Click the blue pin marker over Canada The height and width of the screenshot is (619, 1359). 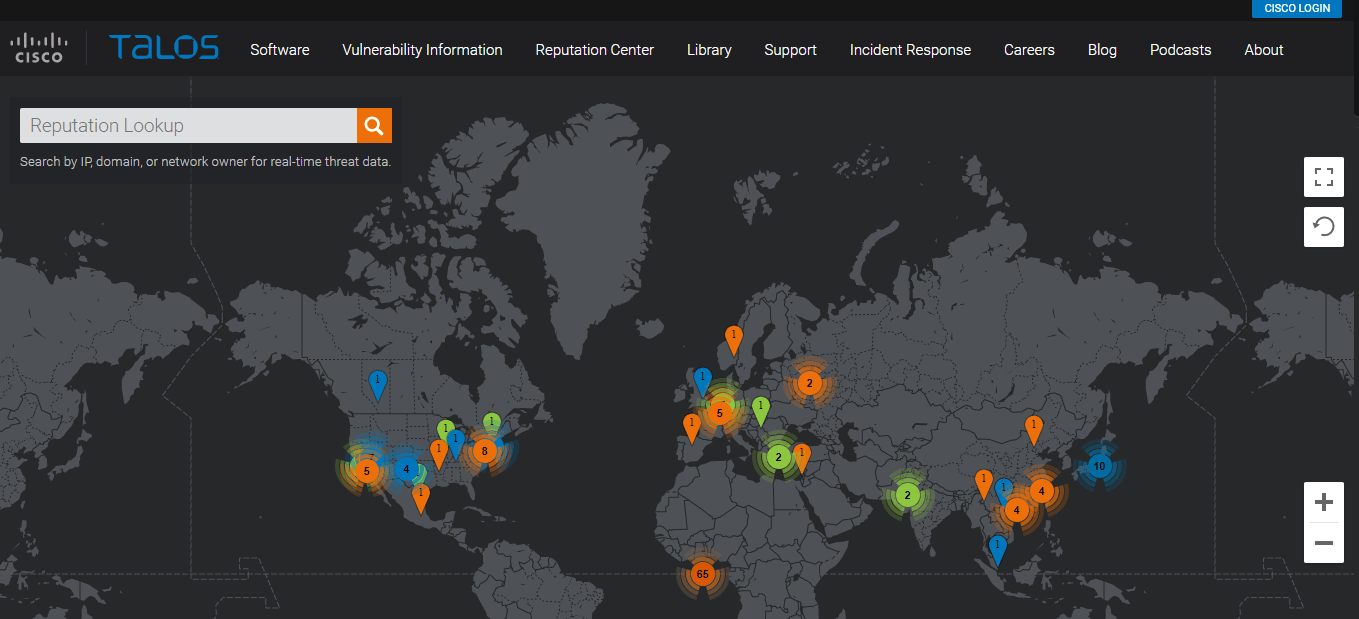click(377, 383)
